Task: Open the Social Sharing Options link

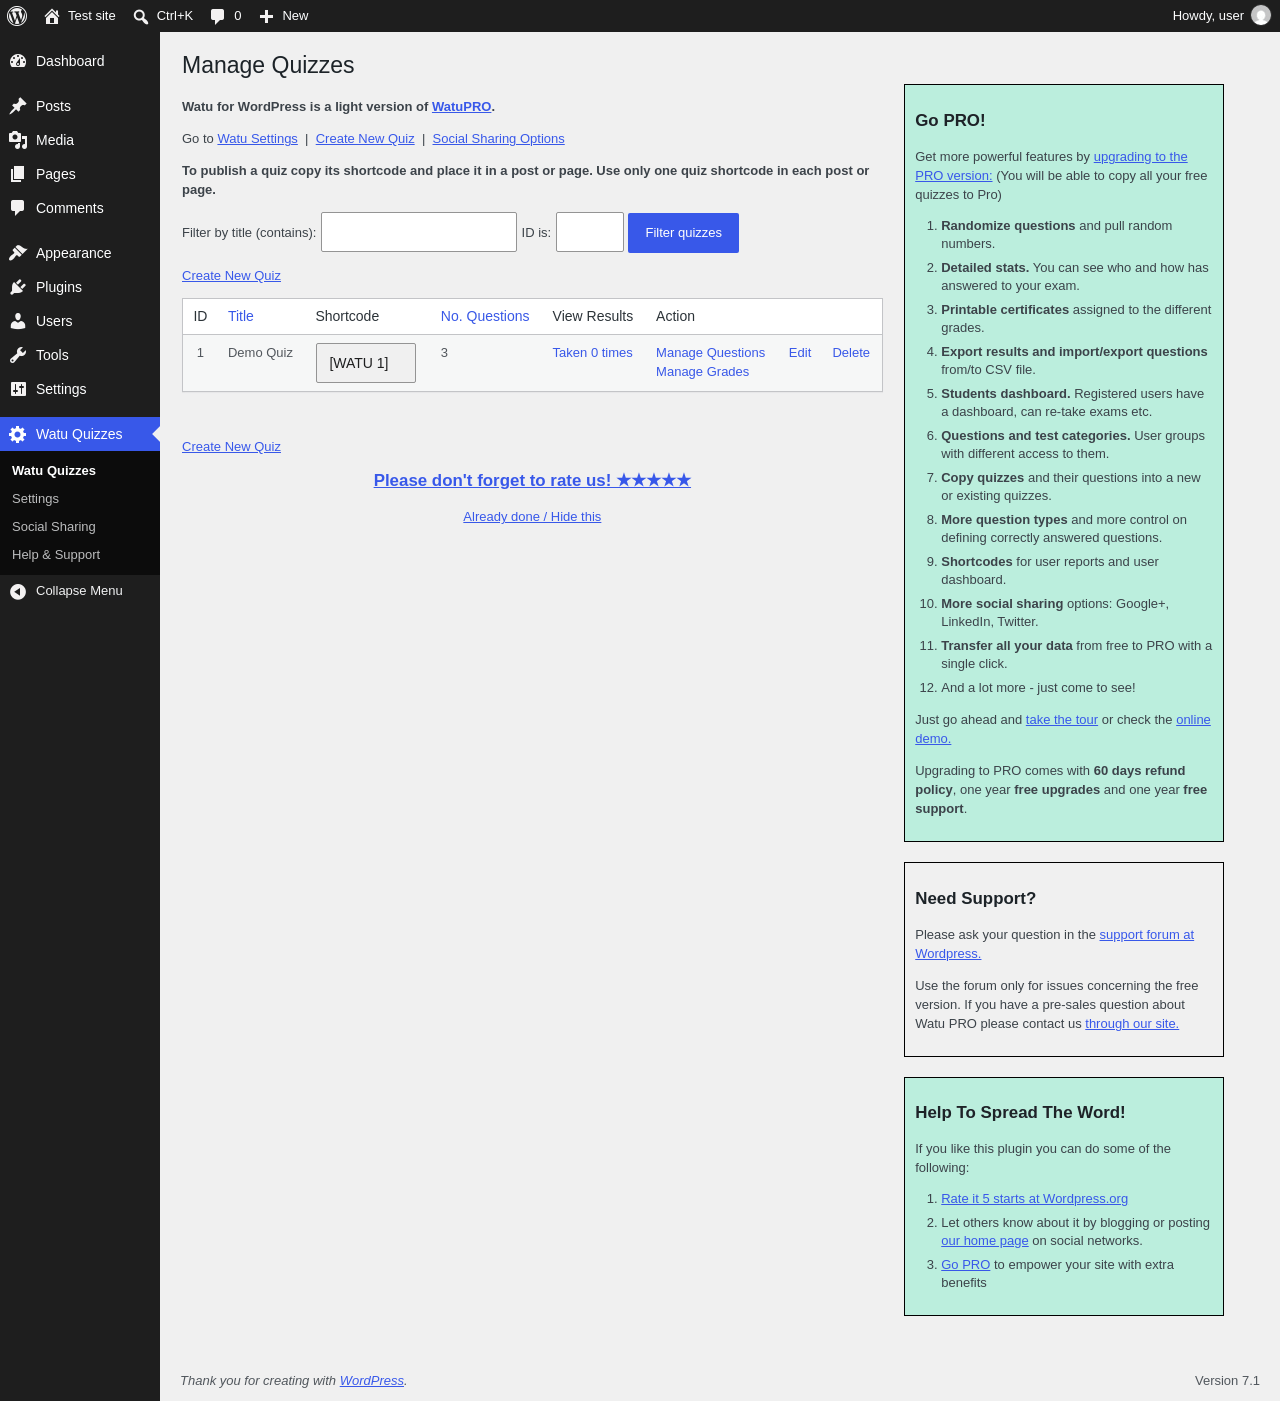Action: [x=498, y=139]
